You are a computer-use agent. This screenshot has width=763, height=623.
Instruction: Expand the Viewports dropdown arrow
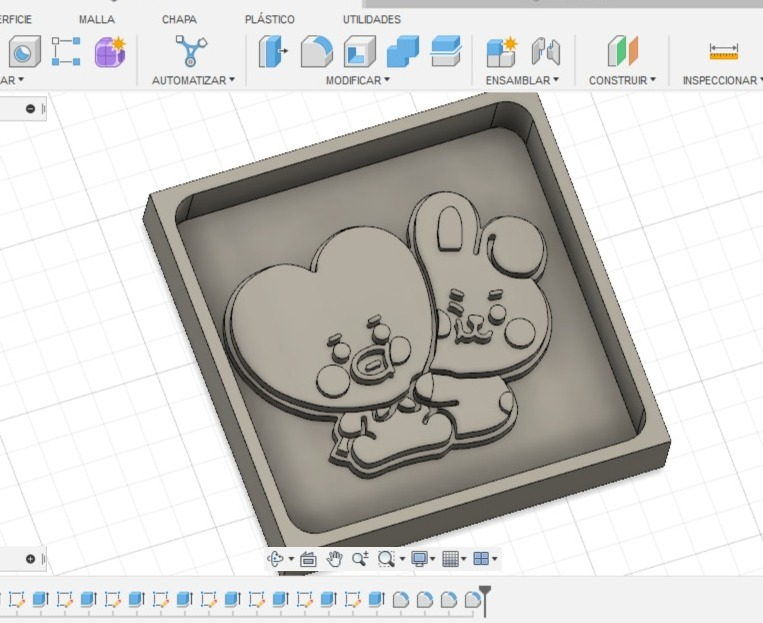pos(494,559)
